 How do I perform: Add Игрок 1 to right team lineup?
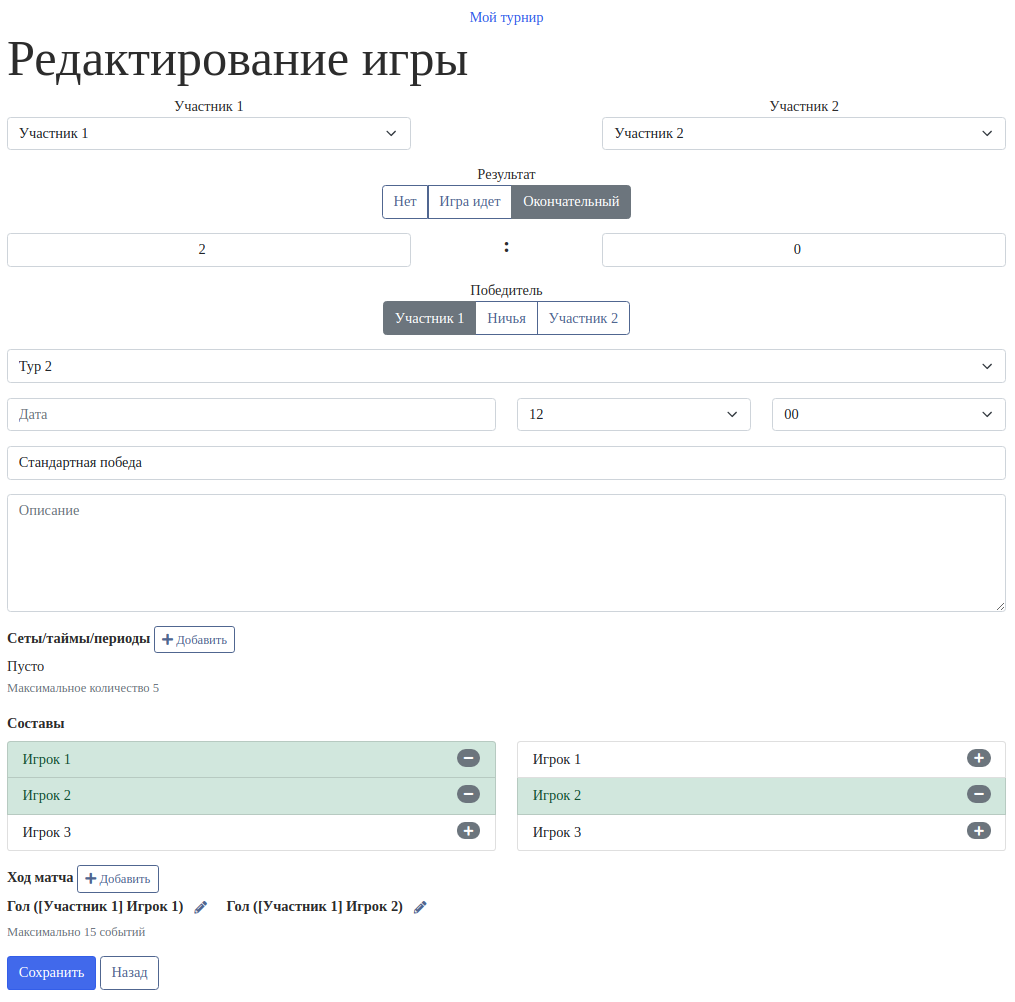coord(978,759)
